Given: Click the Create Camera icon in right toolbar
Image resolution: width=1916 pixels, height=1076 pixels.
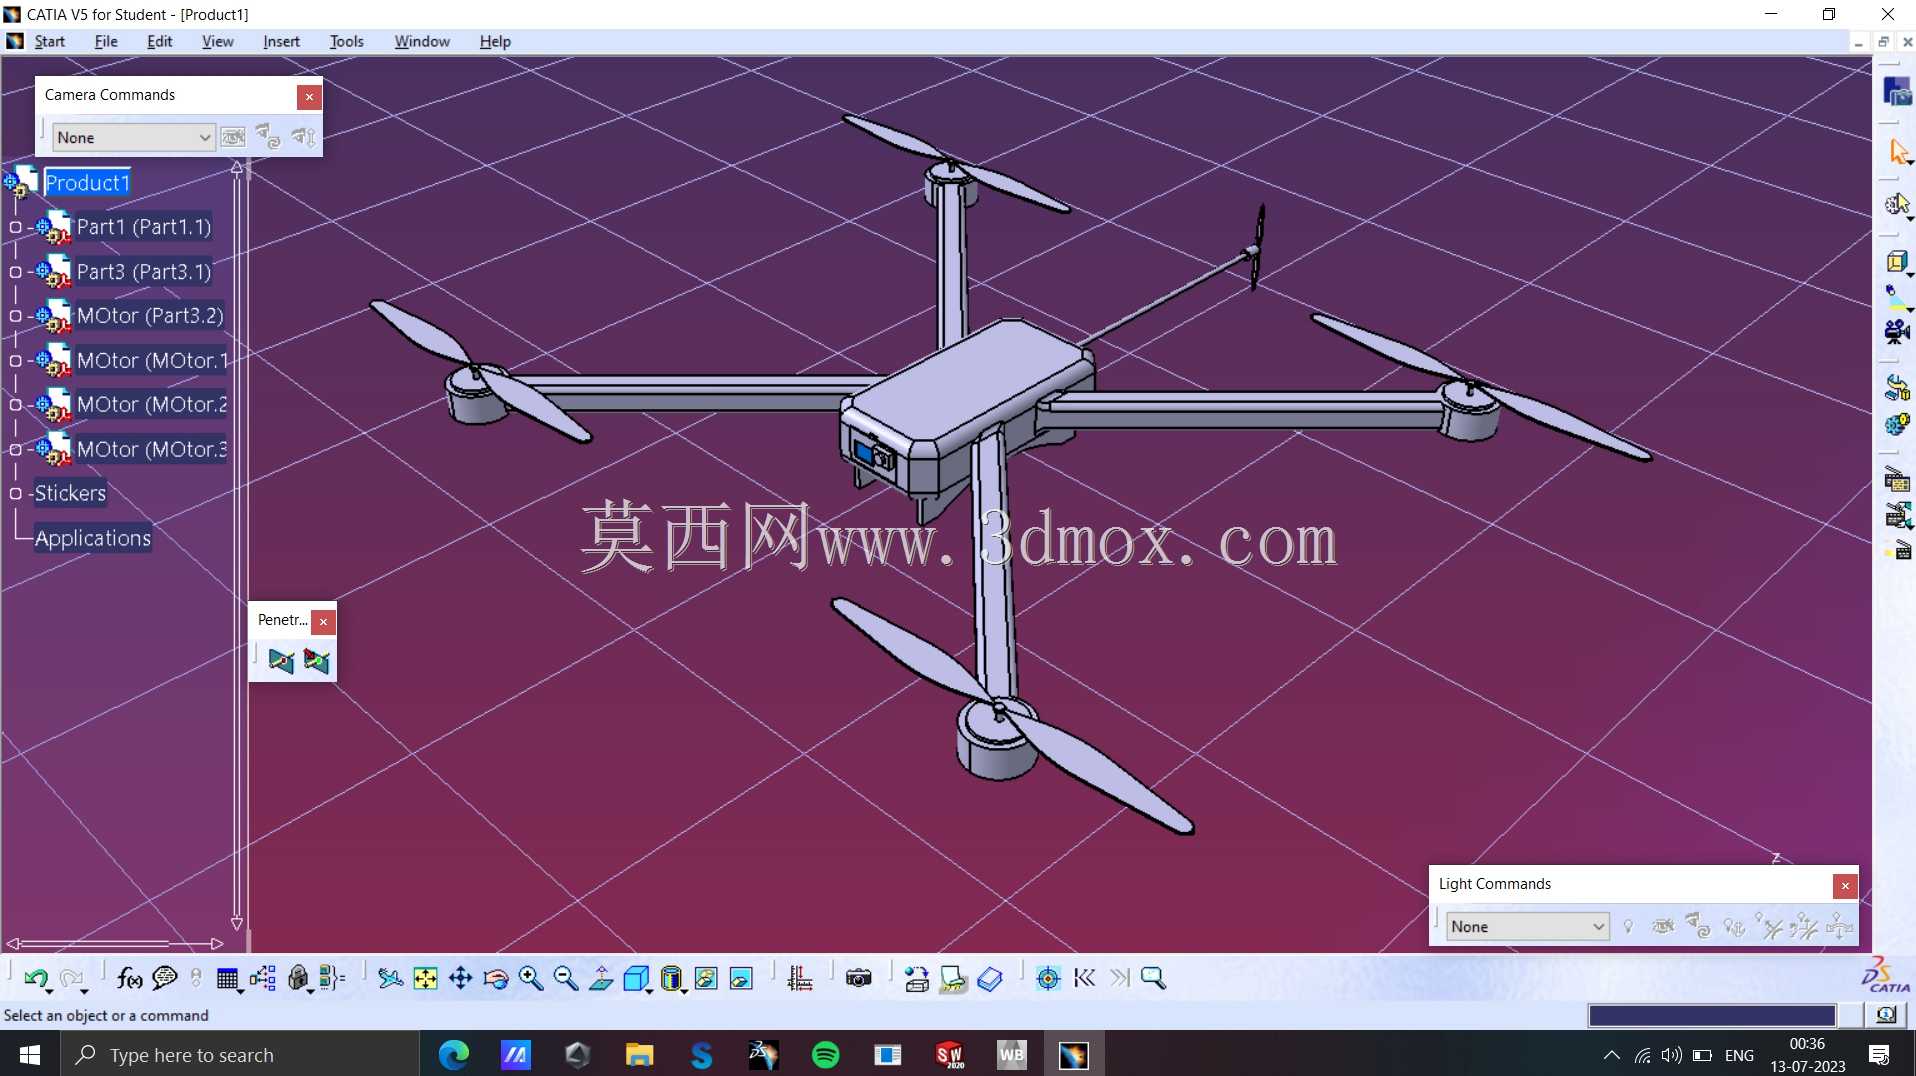Looking at the screenshot, I should coord(1897,332).
